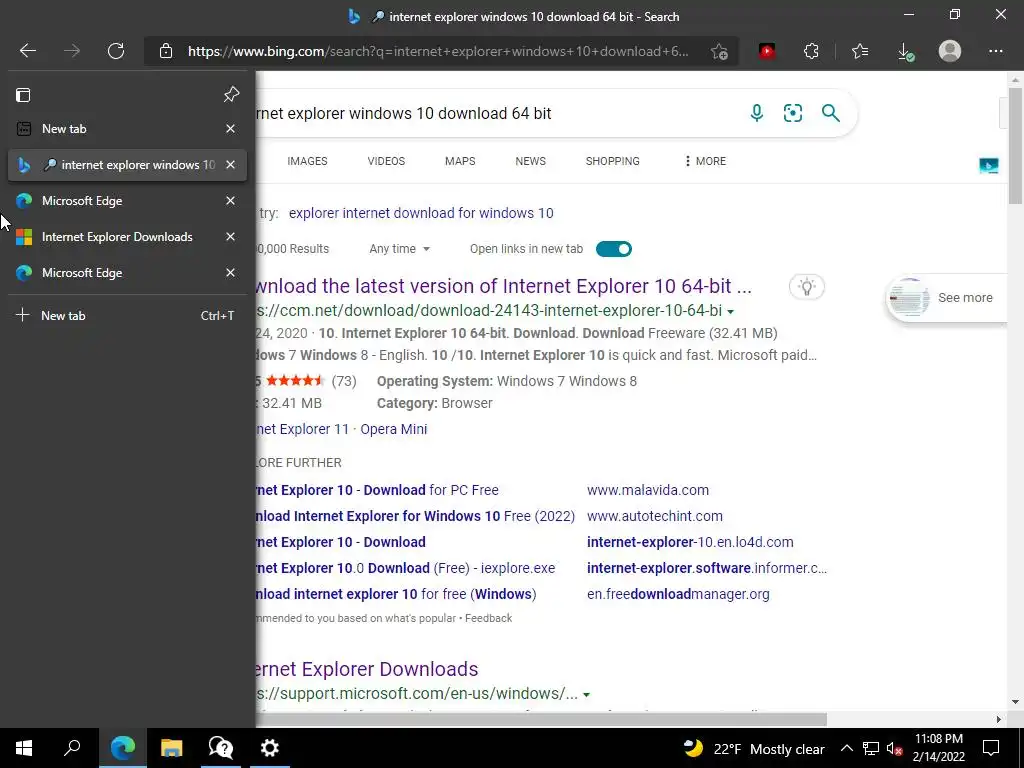
Task: Click the network tray icon
Action: [871, 749]
